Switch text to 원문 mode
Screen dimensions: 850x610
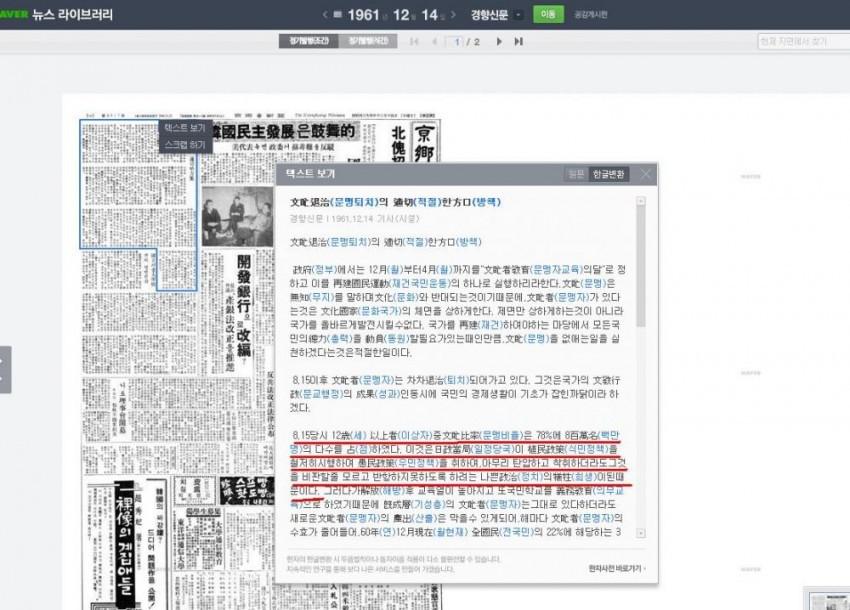[576, 174]
